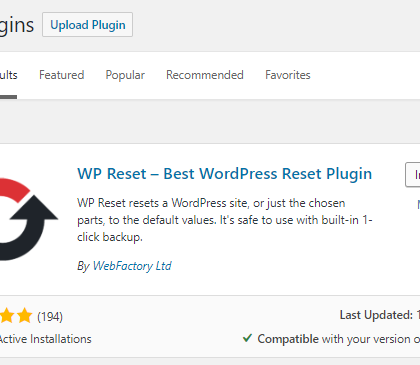Screen dimensions: 420x365
Task: Click the gold star nearest the (194) count
Action: [x=25, y=316]
